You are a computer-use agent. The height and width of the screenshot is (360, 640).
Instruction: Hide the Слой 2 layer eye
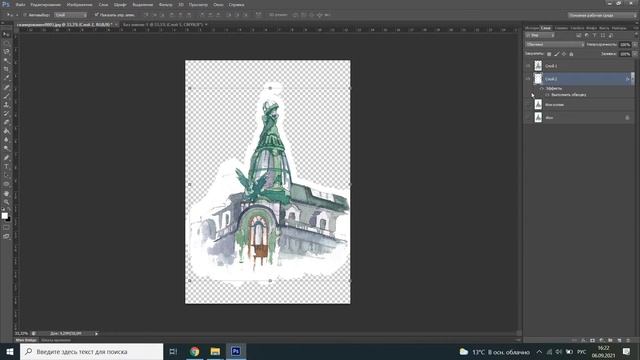coord(528,79)
